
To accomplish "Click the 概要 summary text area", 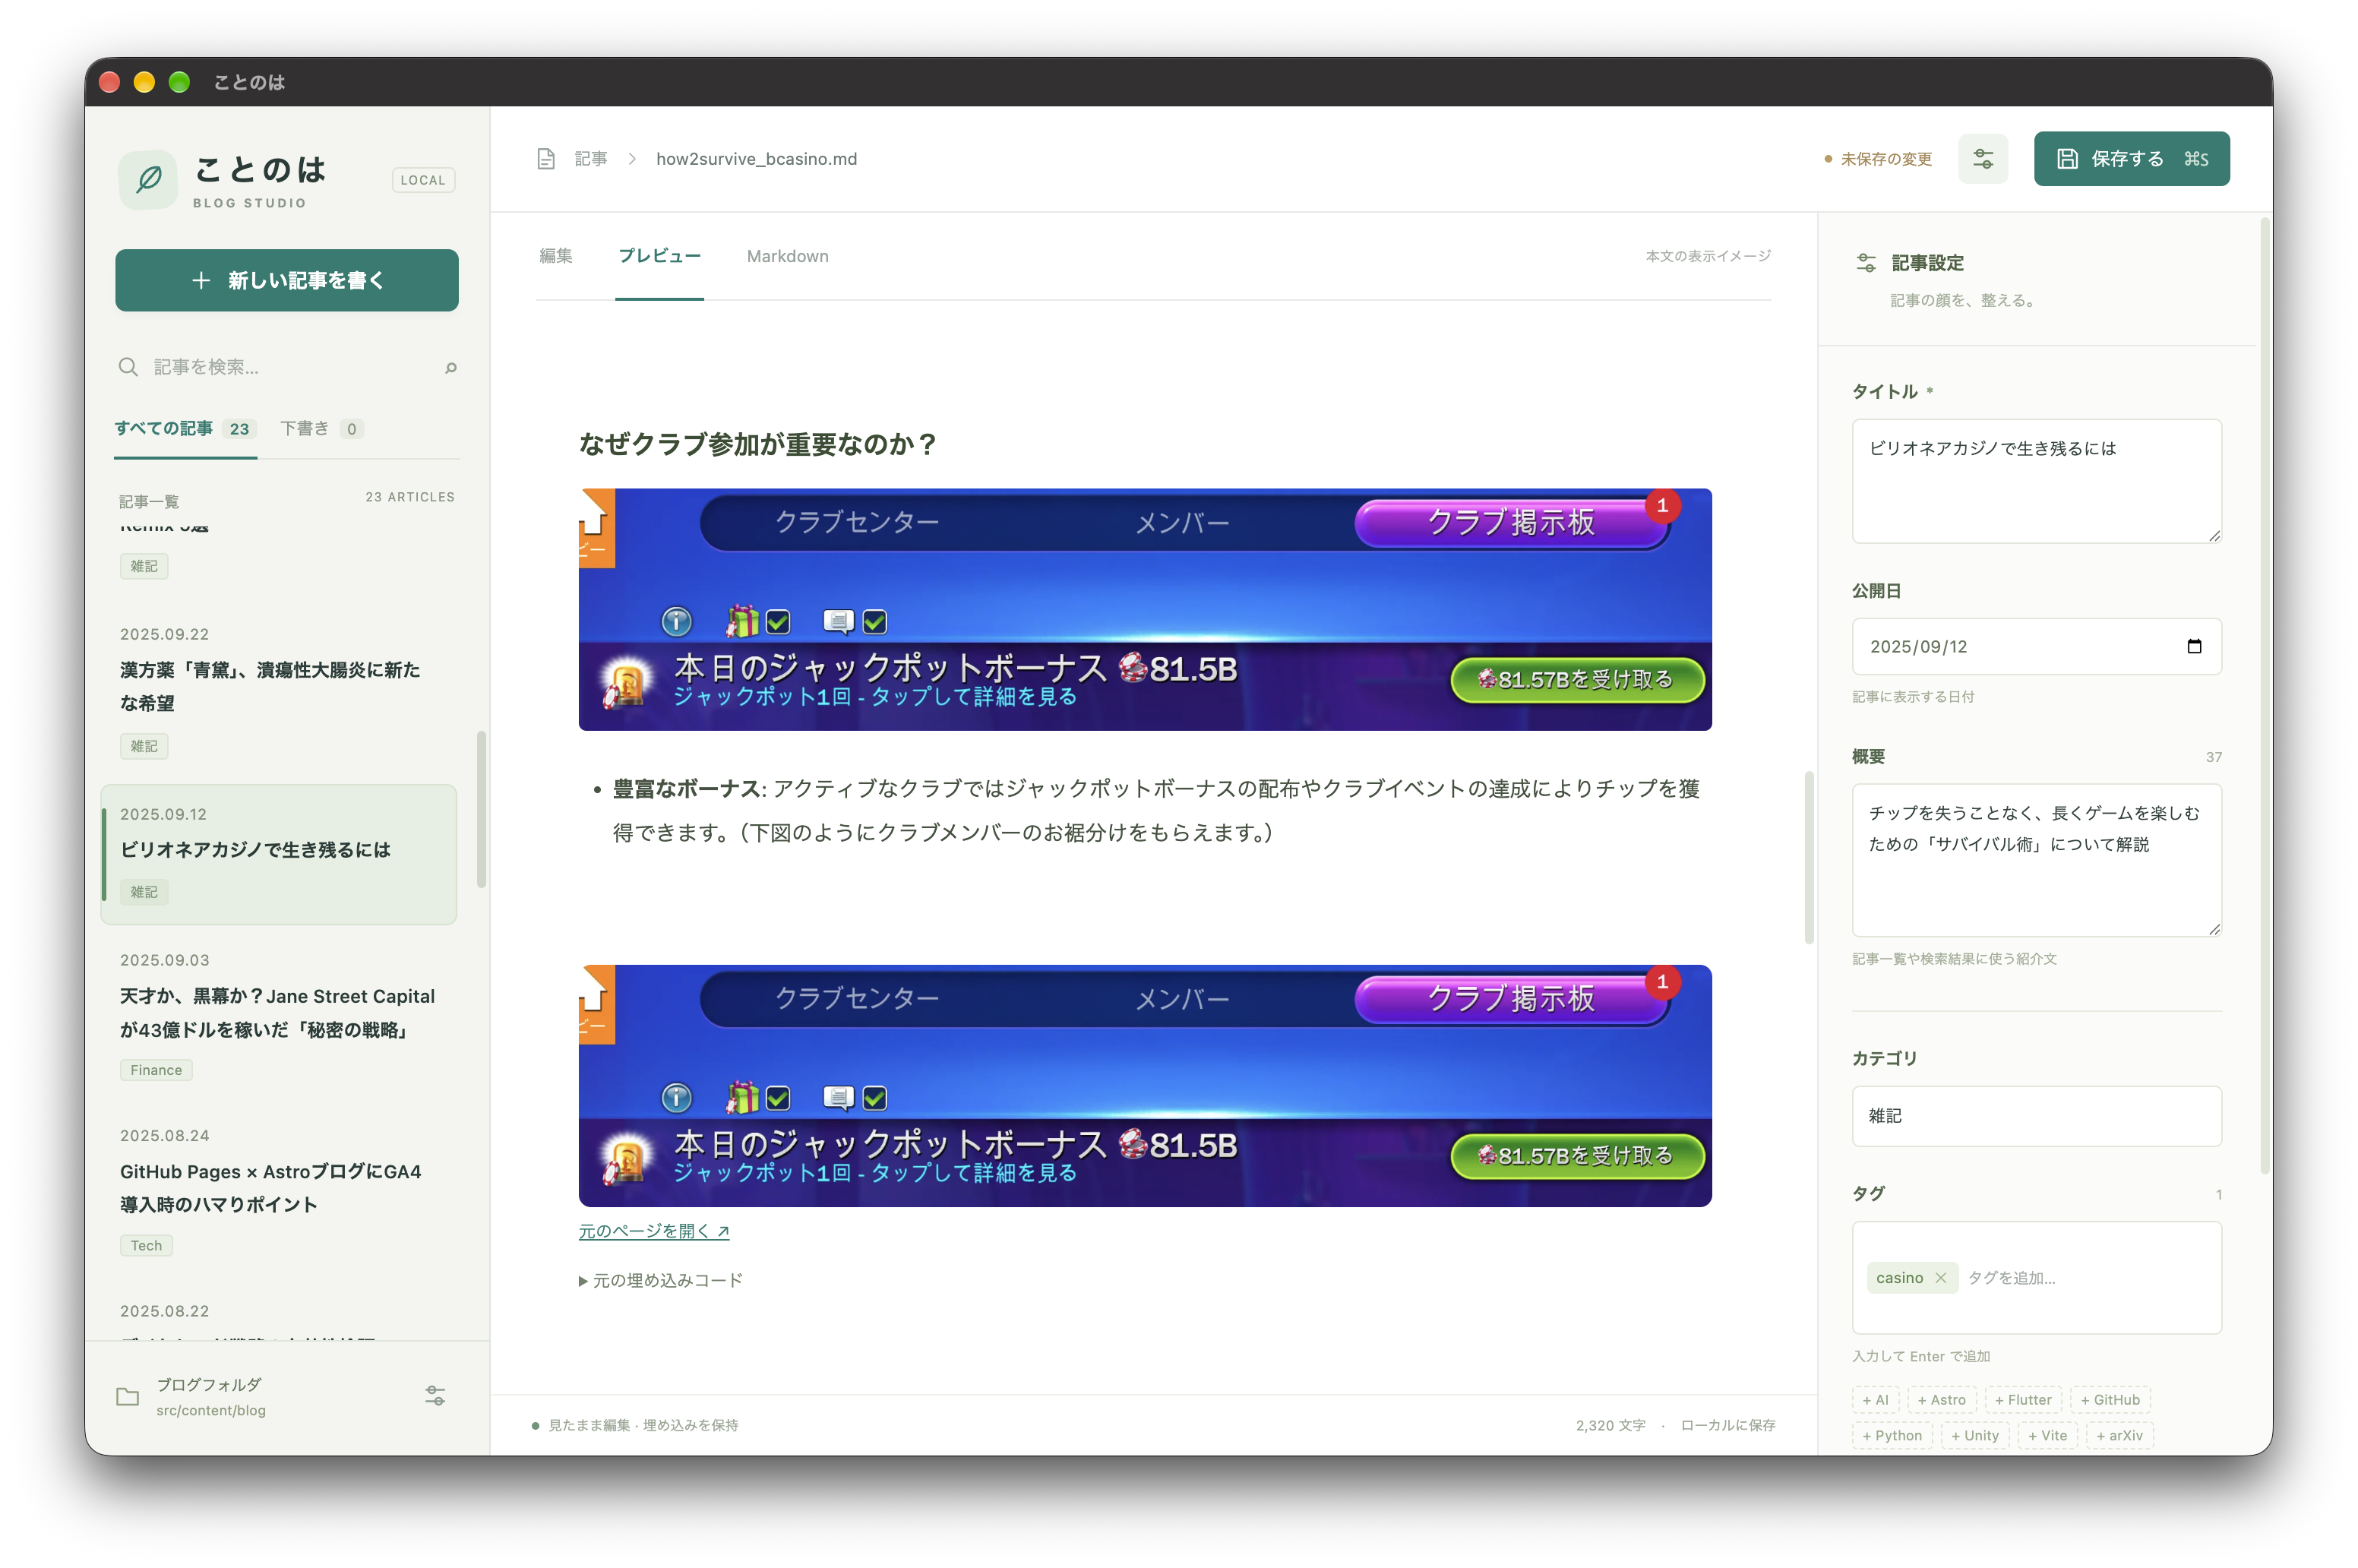I will pyautogui.click(x=2036, y=860).
